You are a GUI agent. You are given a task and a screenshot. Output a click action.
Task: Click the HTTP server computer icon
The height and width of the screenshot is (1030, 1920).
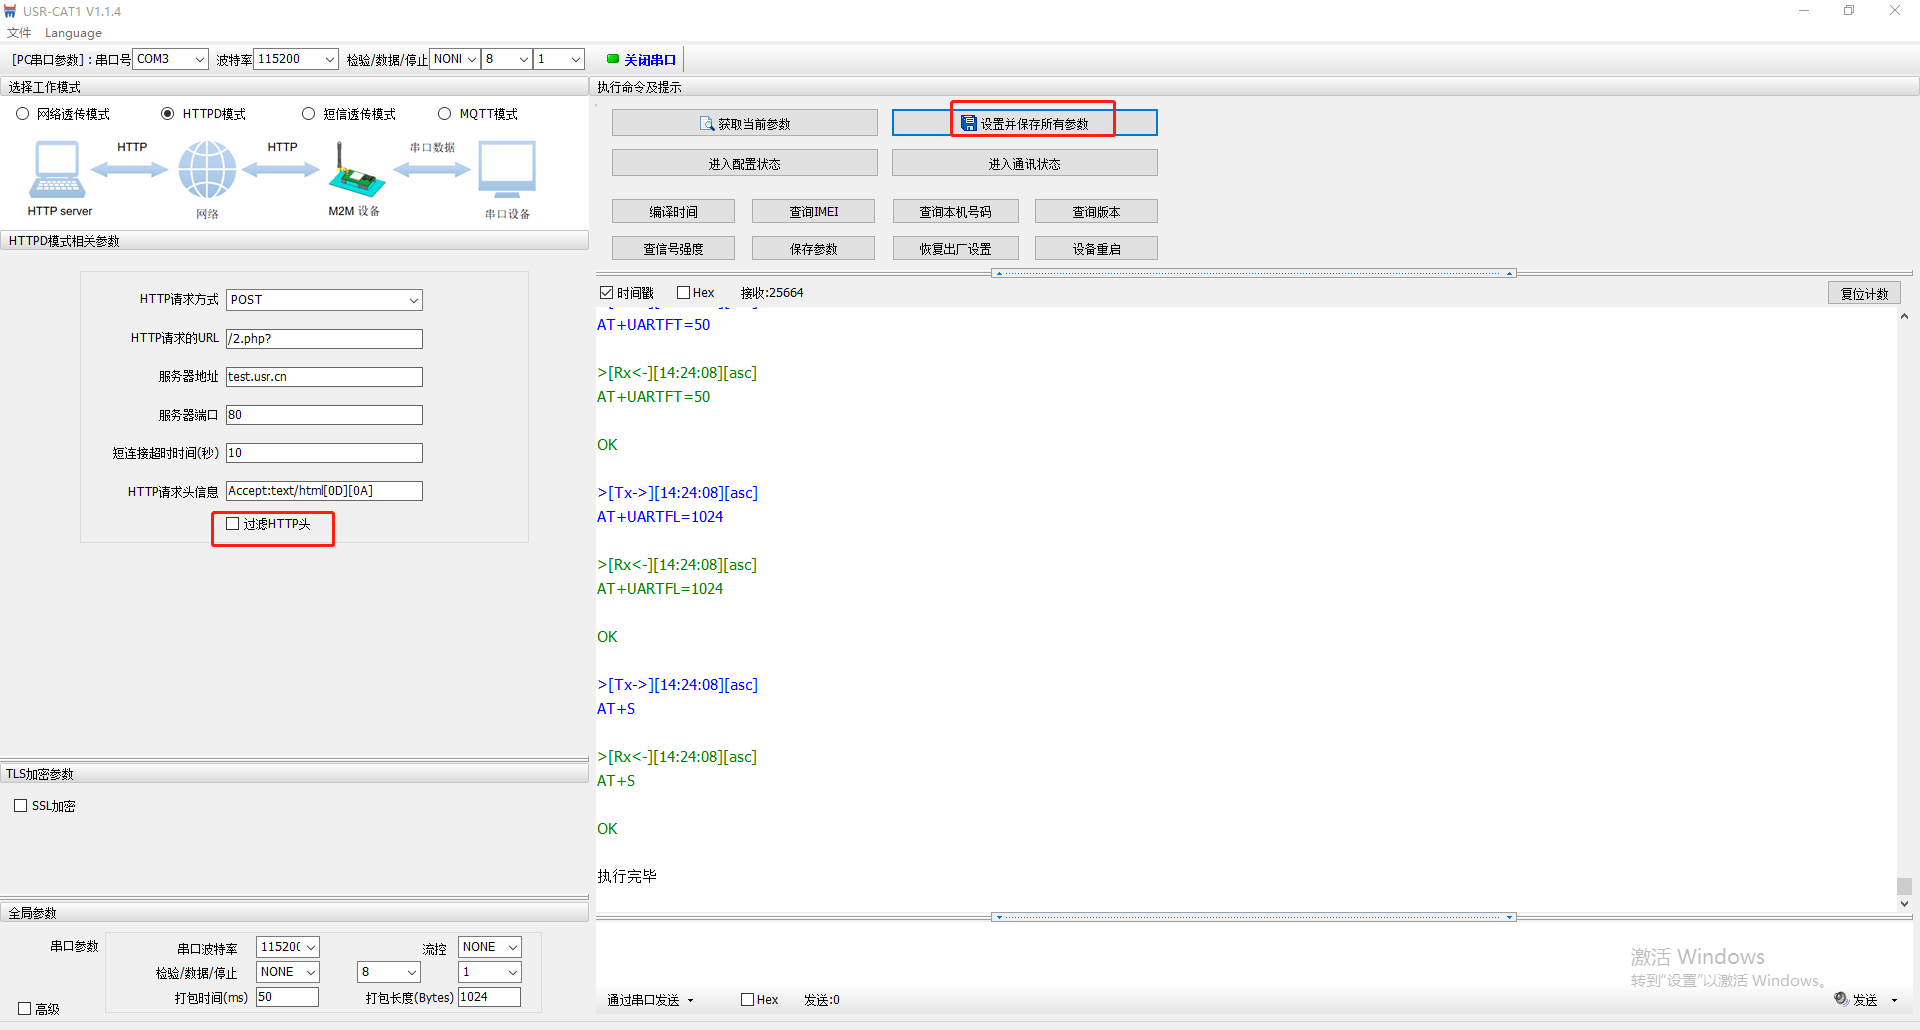57,170
